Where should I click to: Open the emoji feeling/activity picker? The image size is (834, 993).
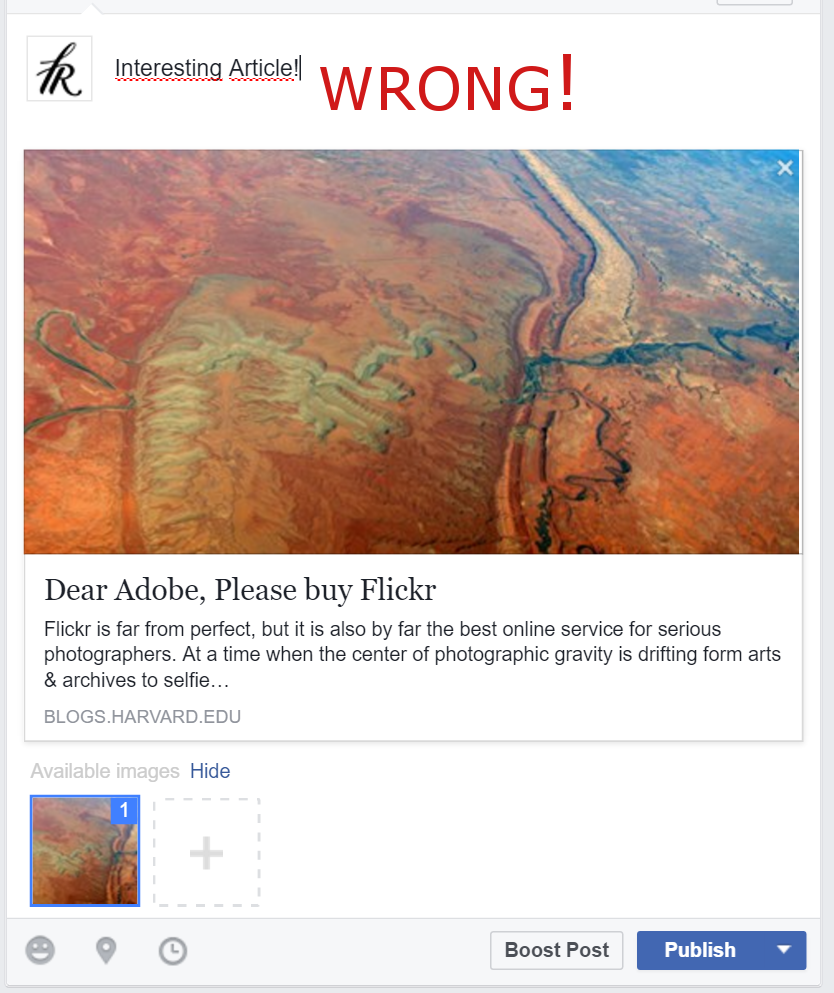coord(40,951)
